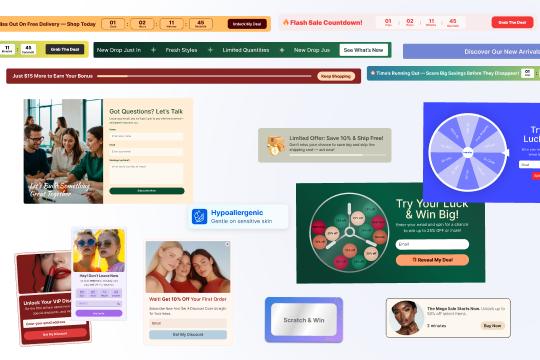Click the clock icon in Time's Running Out bar
540x360 pixels.
coord(373,73)
